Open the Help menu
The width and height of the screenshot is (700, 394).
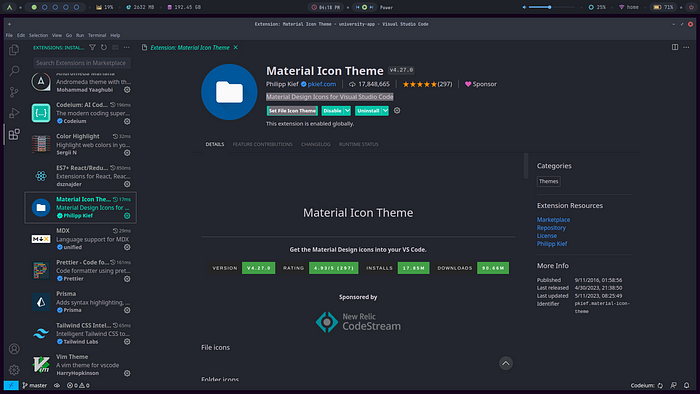115,35
